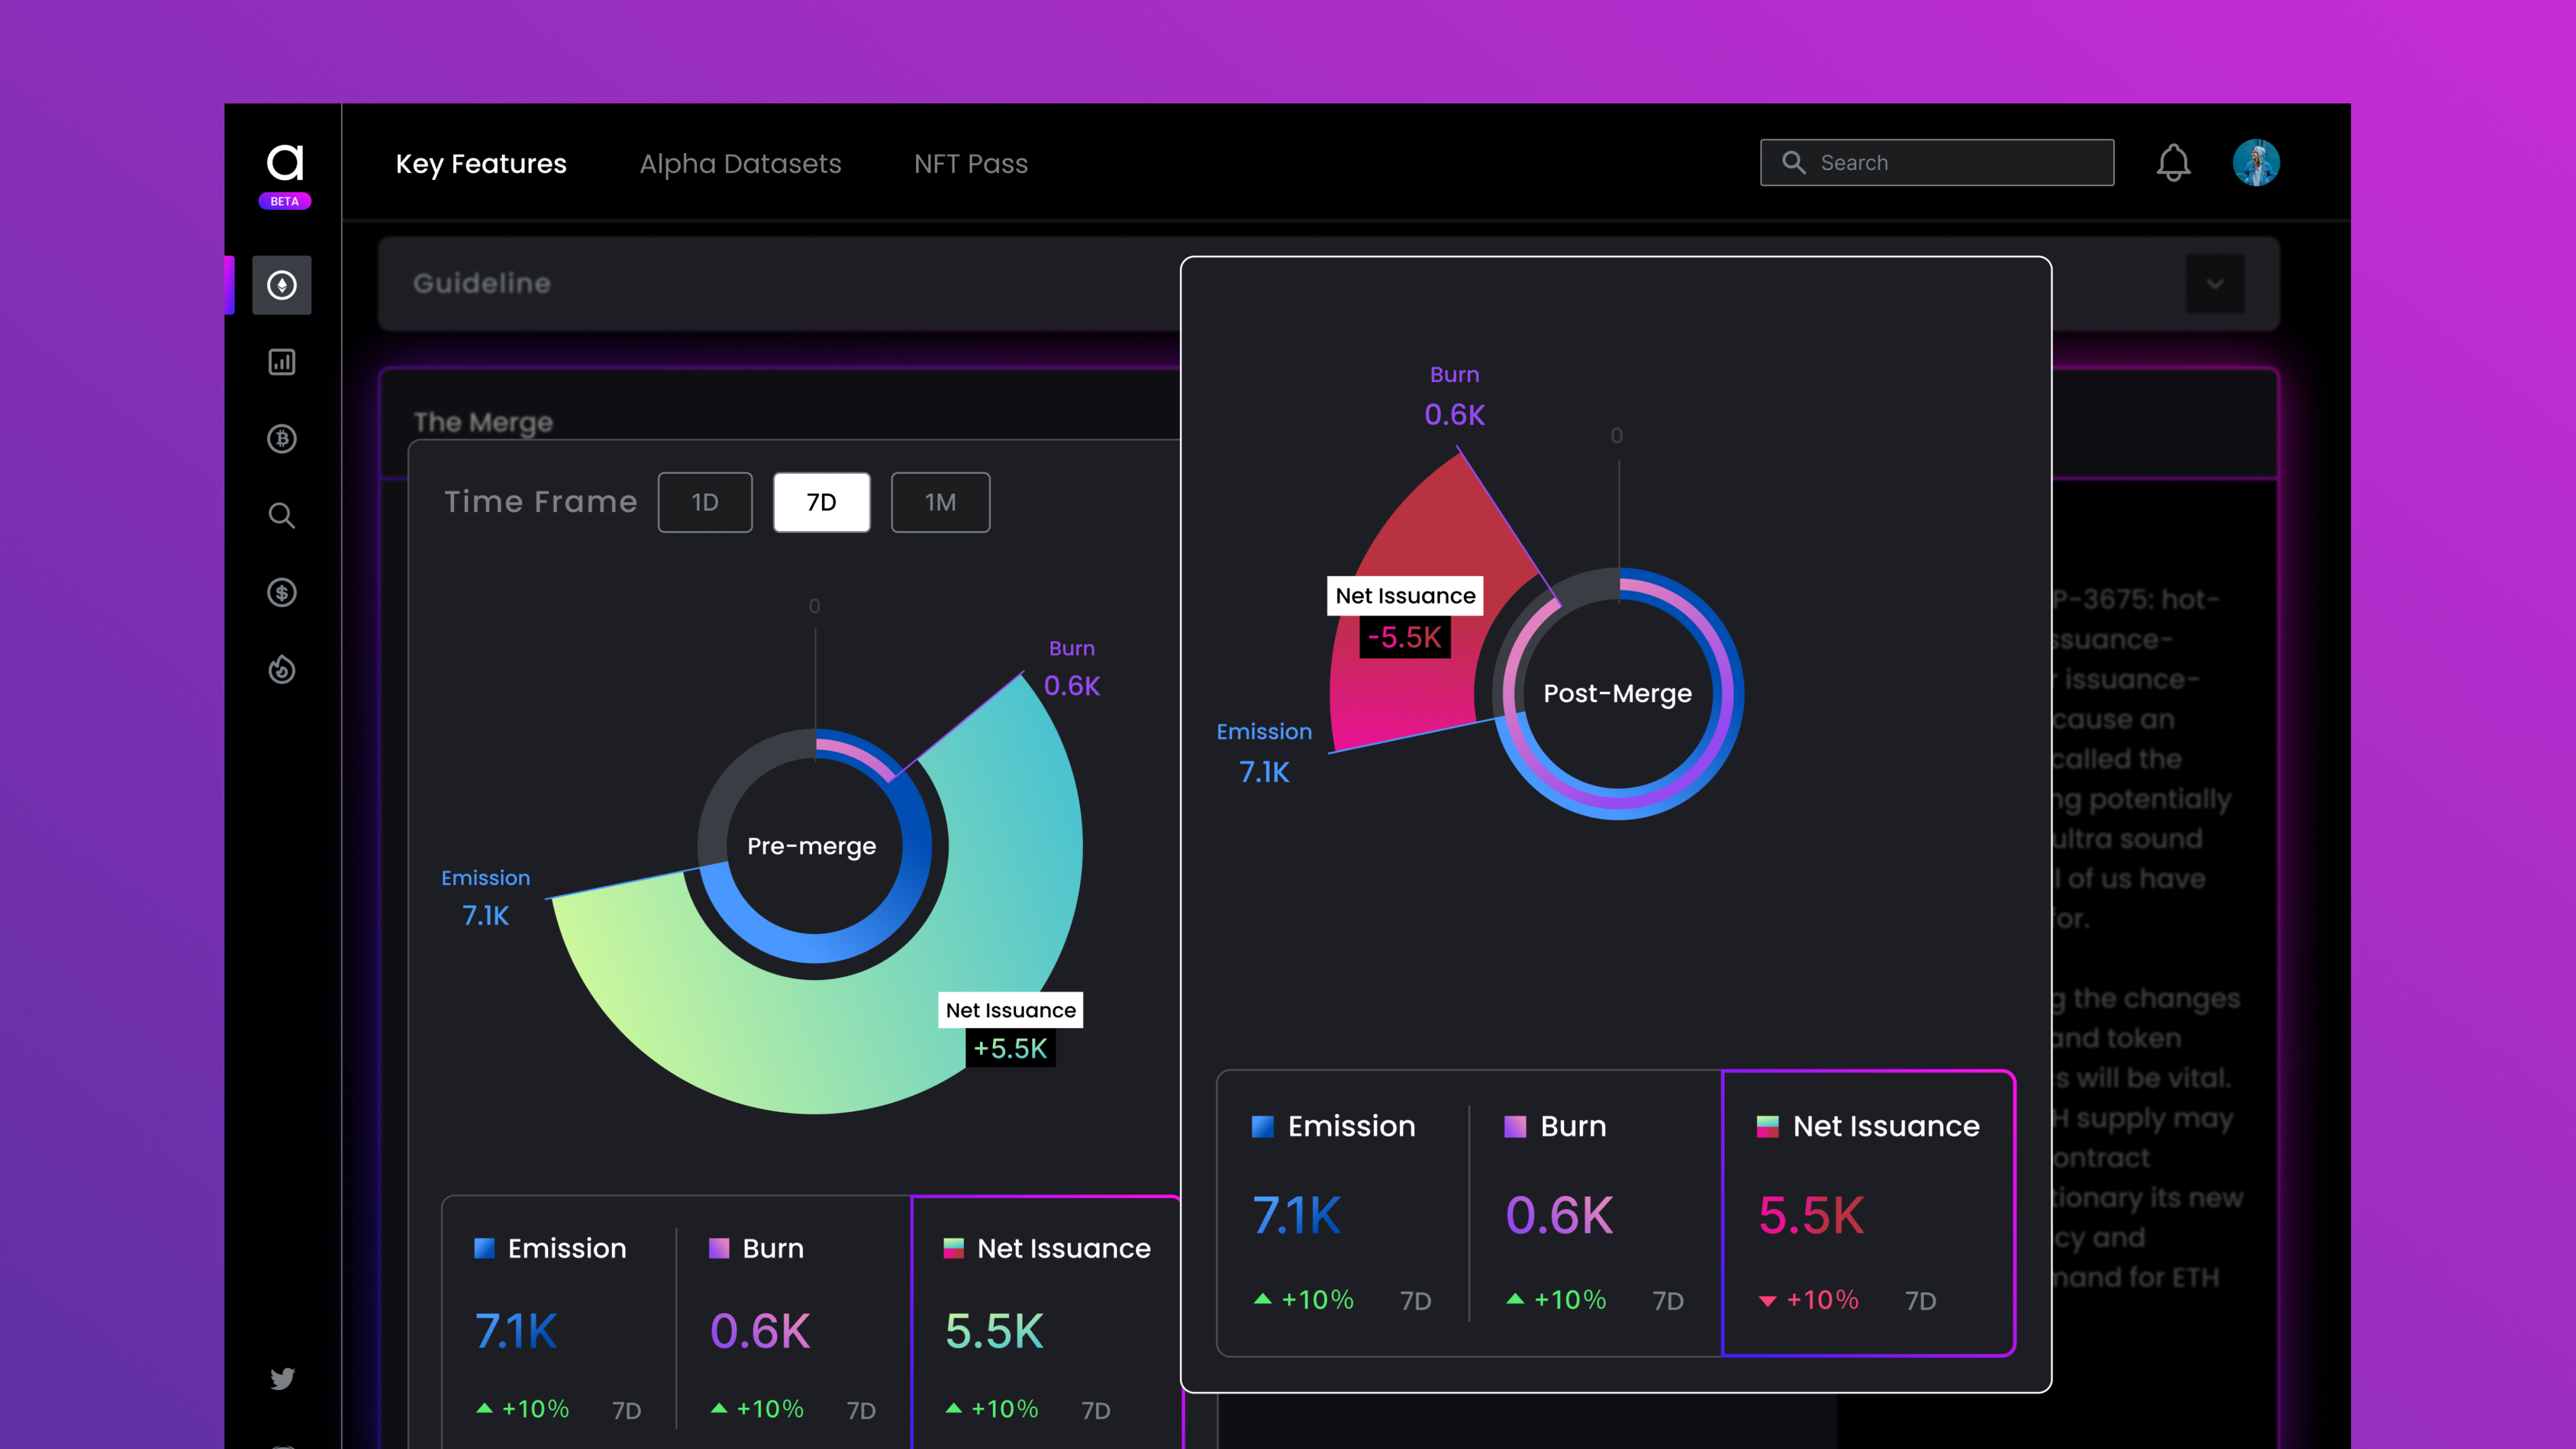
Task: Open the Twitter bird icon
Action: tap(282, 1378)
